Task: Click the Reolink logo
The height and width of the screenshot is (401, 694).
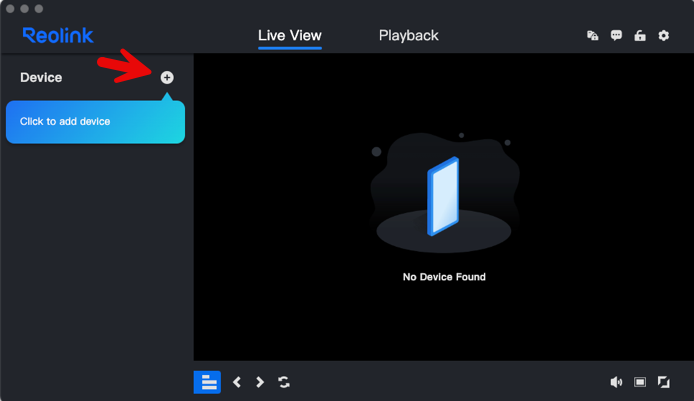Action: 58,35
